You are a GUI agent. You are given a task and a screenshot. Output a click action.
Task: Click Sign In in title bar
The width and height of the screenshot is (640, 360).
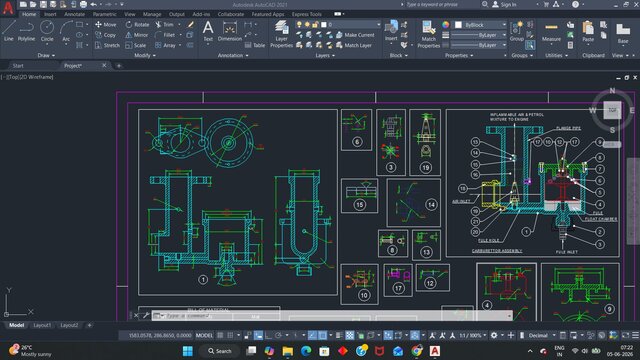504,4
